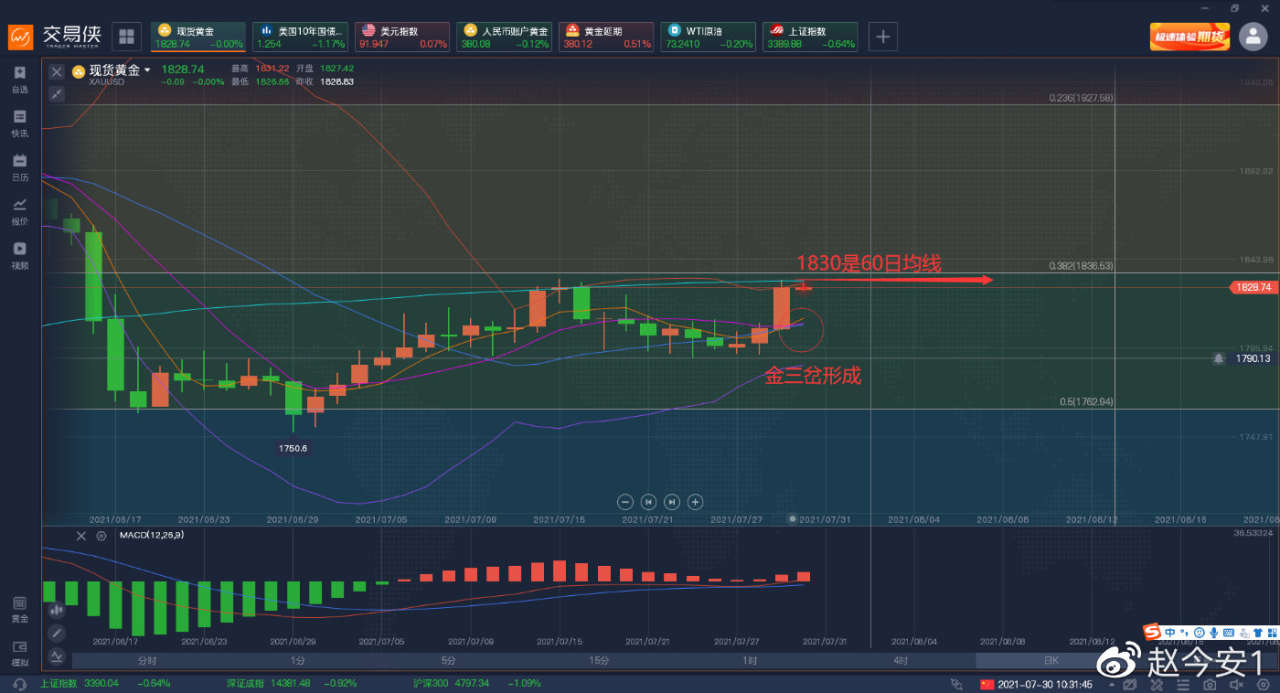
Task: Switch to the WTI原油 quote tab
Action: (707, 37)
